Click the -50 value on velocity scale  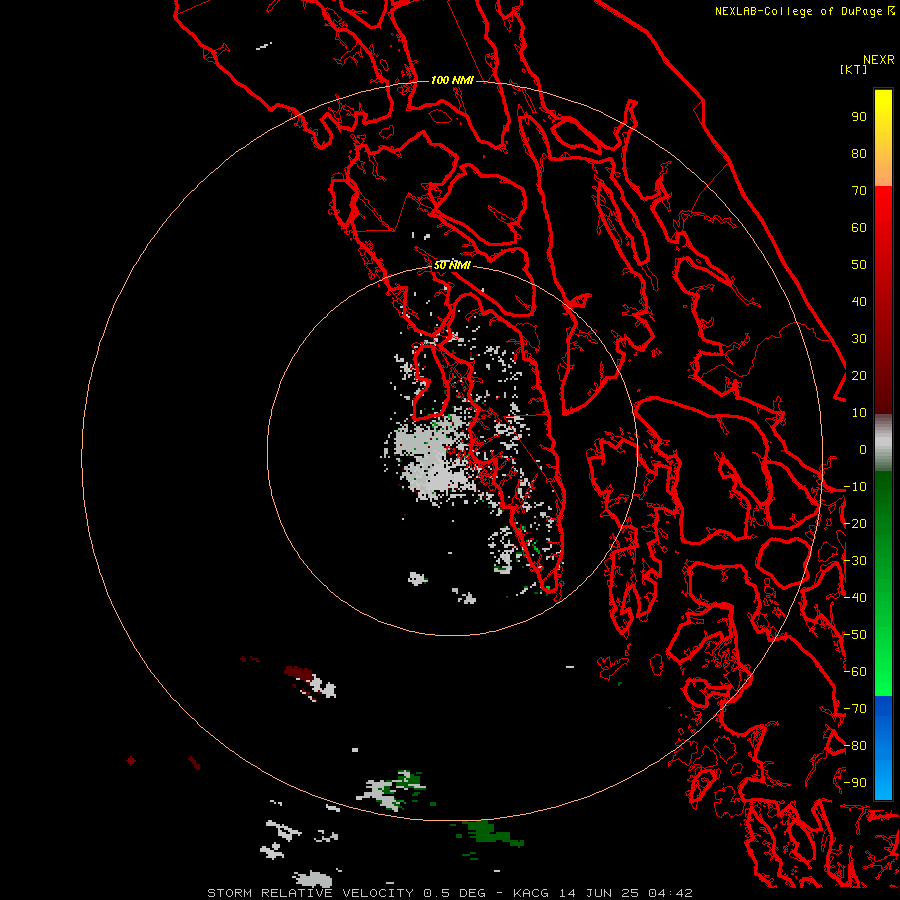pos(855,635)
